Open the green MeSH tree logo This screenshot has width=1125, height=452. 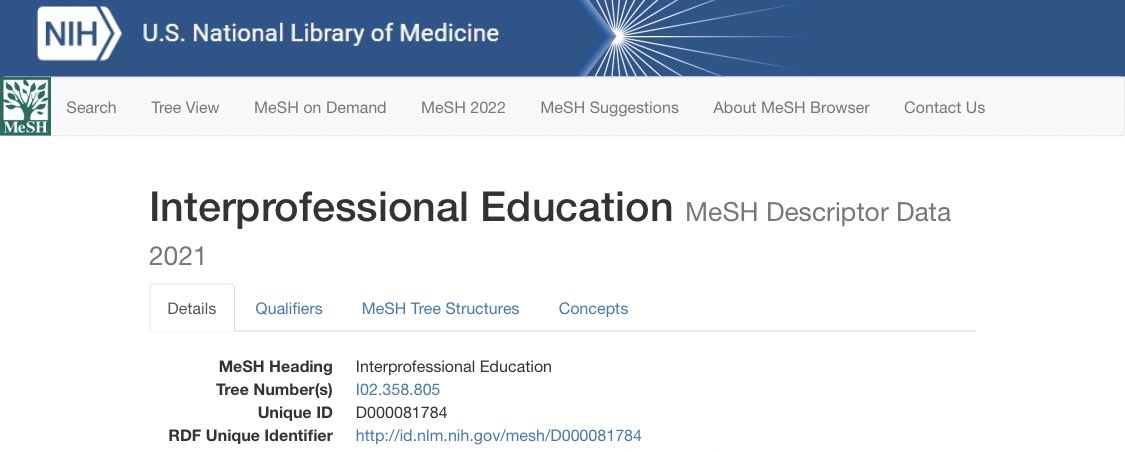click(26, 107)
